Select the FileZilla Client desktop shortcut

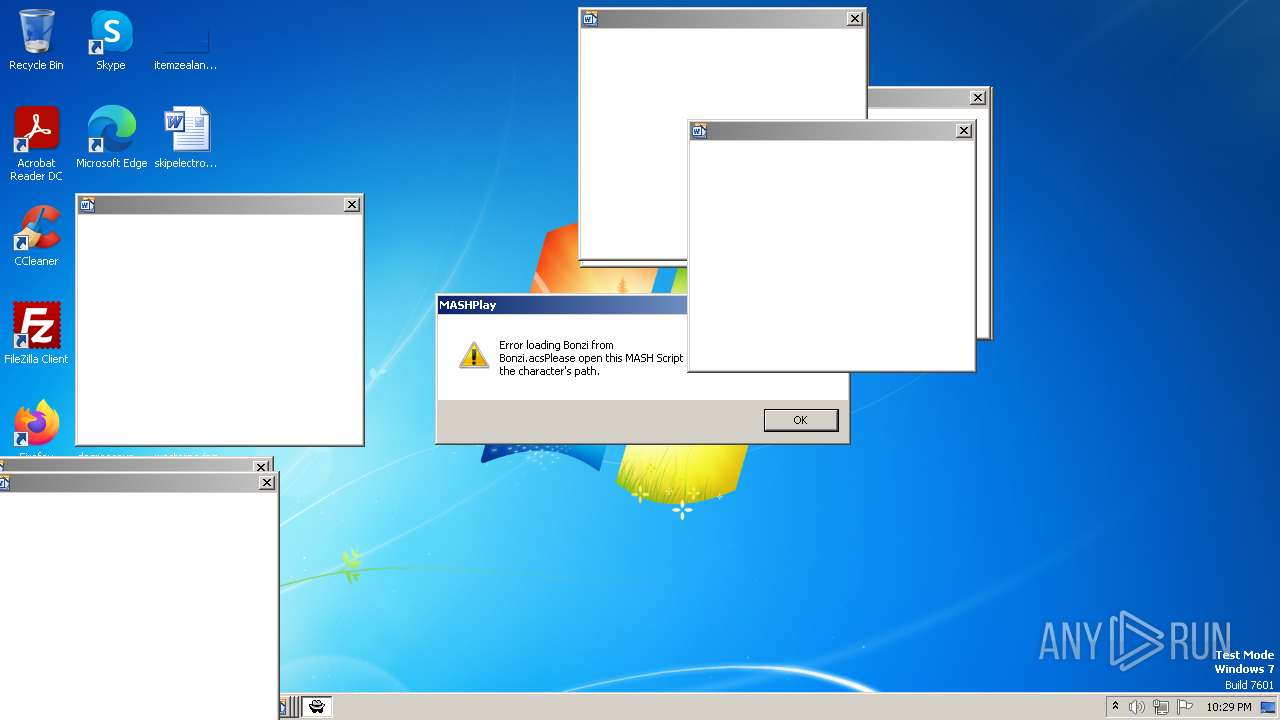(36, 334)
